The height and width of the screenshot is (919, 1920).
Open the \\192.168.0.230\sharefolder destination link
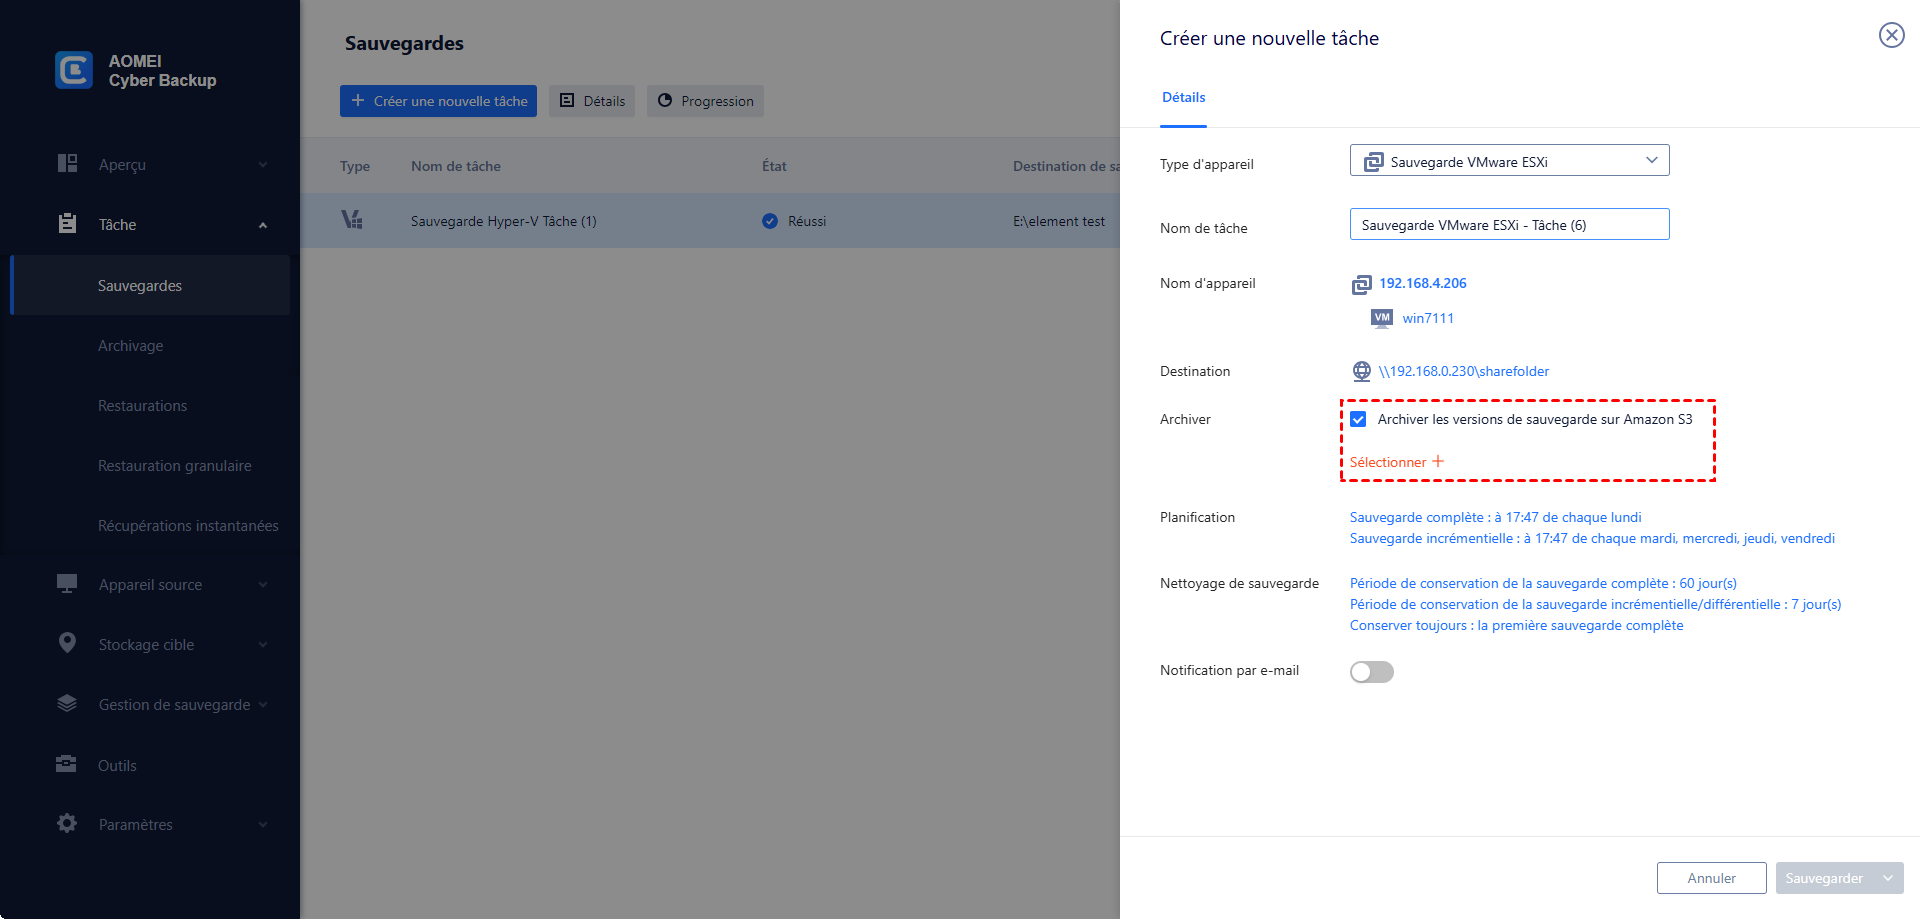[1463, 371]
